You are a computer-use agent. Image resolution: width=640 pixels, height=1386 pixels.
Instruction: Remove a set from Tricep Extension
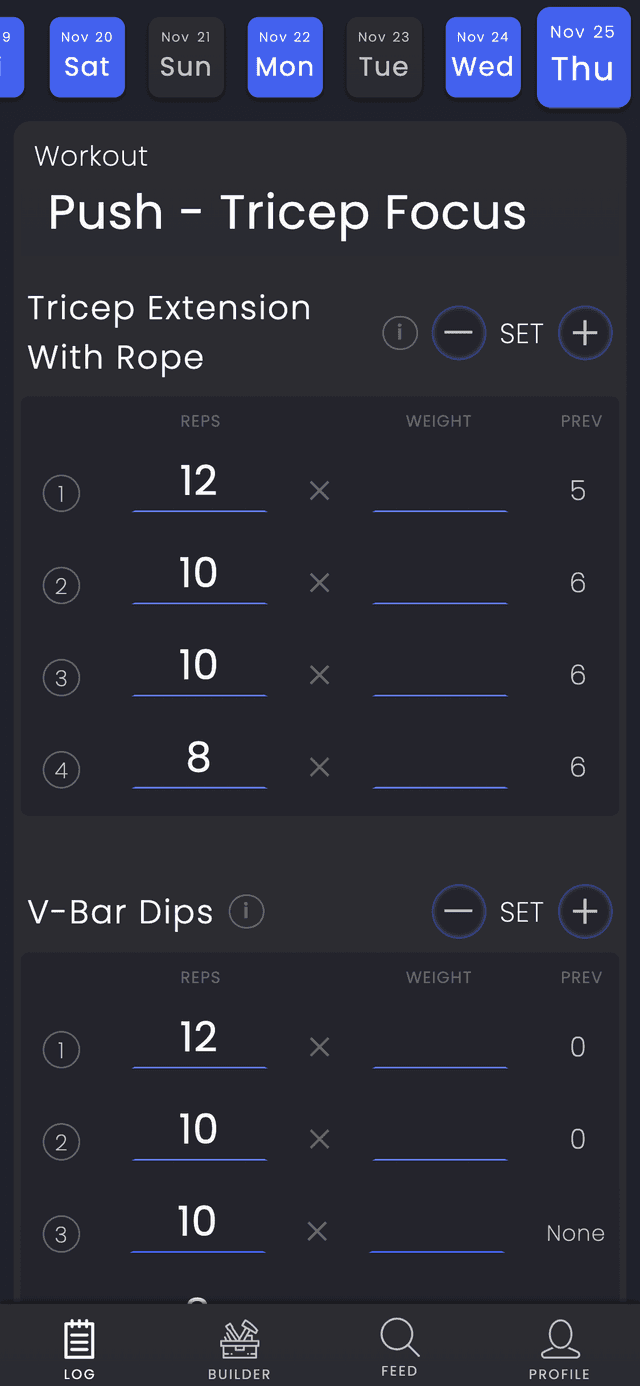pos(458,333)
